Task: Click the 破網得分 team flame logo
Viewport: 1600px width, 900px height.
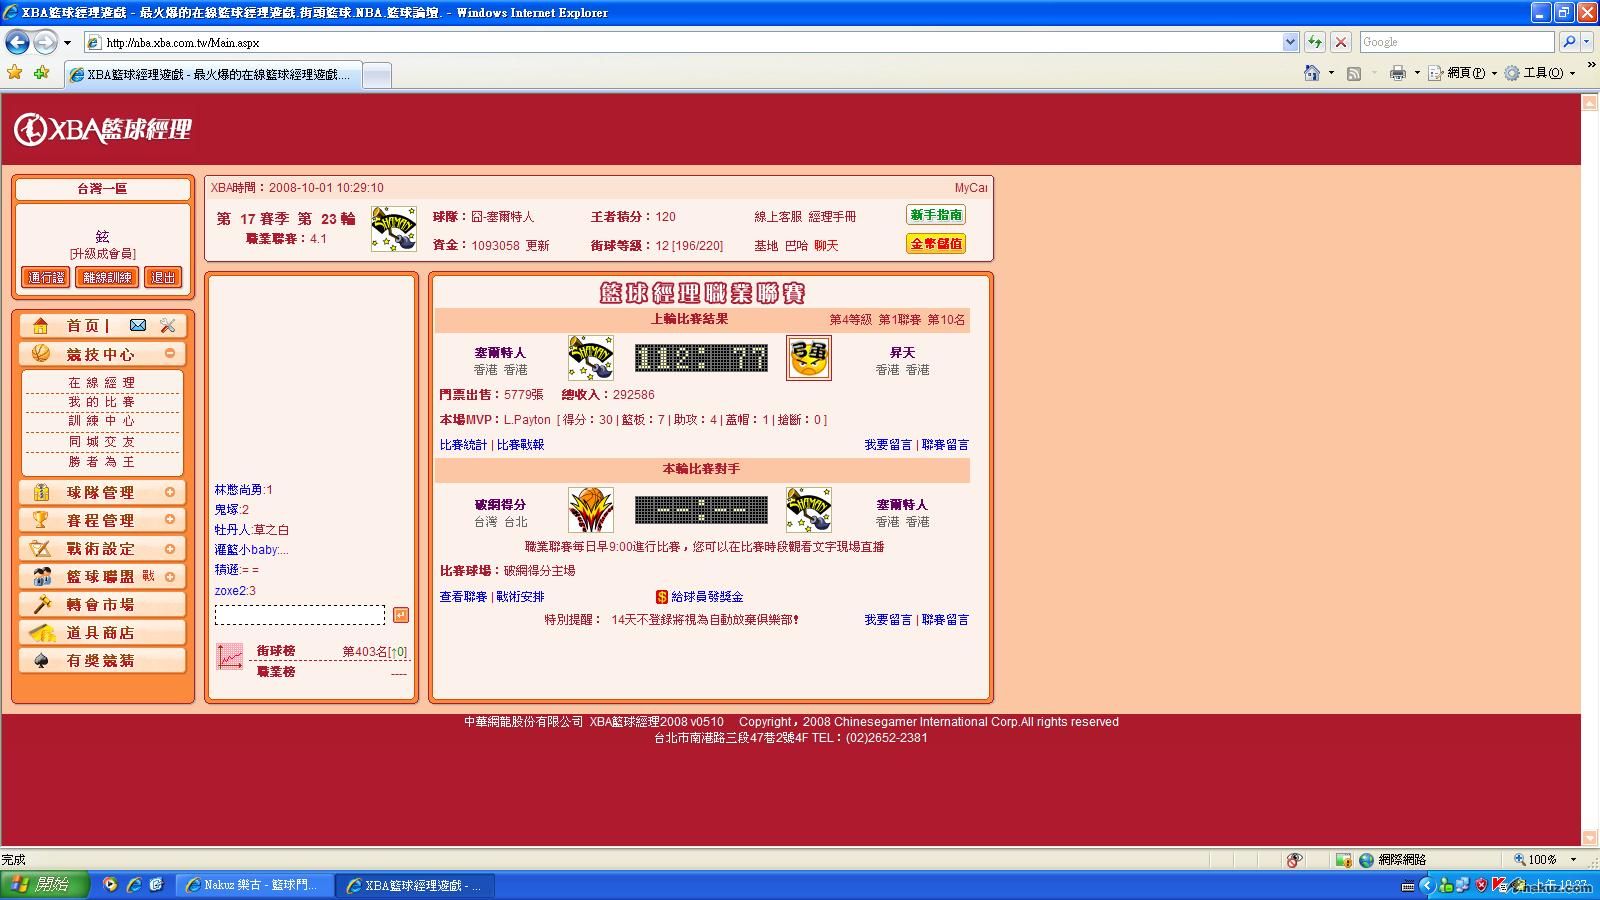Action: tap(590, 510)
